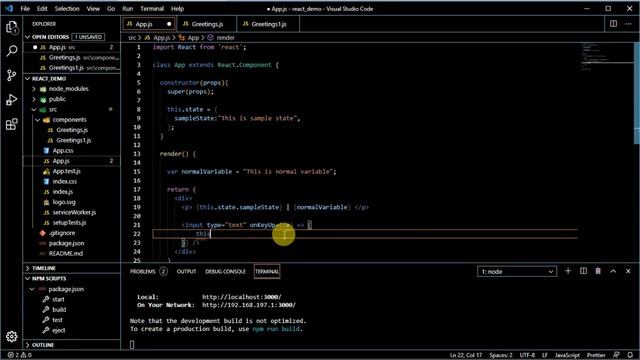Viewport: 640px width, 360px height.
Task: Open .gitignore in file tree
Action: coord(62,233)
